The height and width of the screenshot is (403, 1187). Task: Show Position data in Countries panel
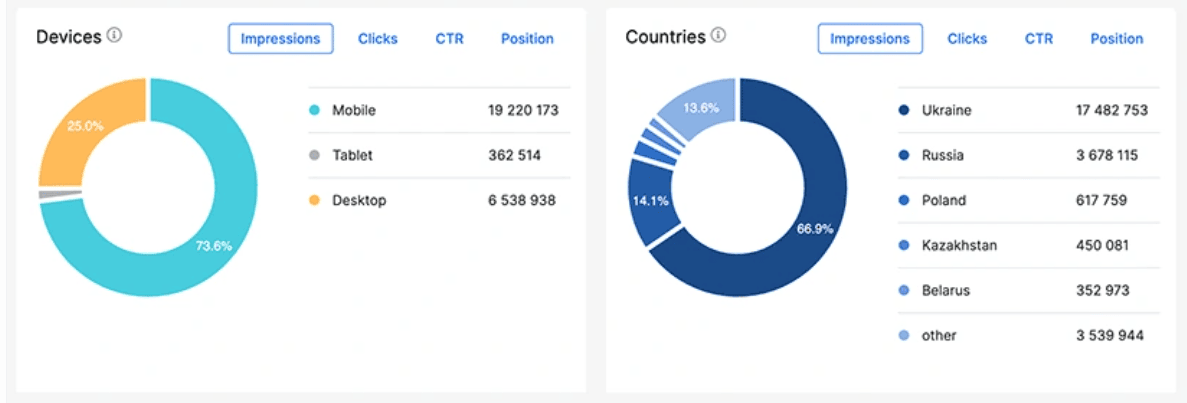pyautogui.click(x=1116, y=39)
